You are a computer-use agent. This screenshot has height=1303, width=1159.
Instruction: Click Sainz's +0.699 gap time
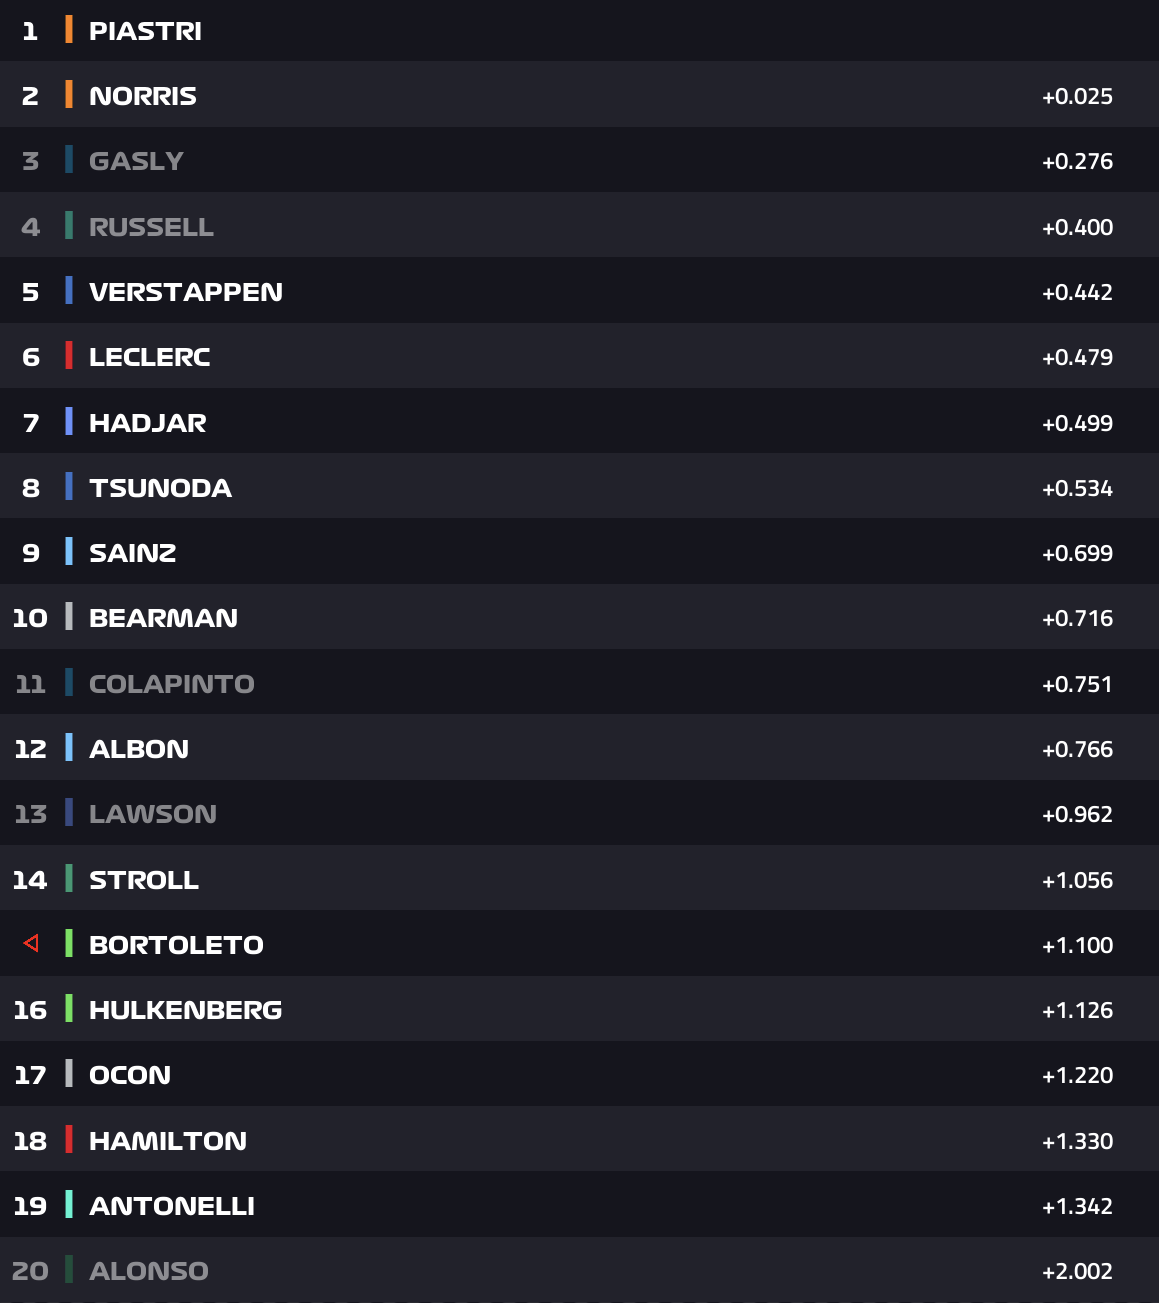pos(1077,553)
